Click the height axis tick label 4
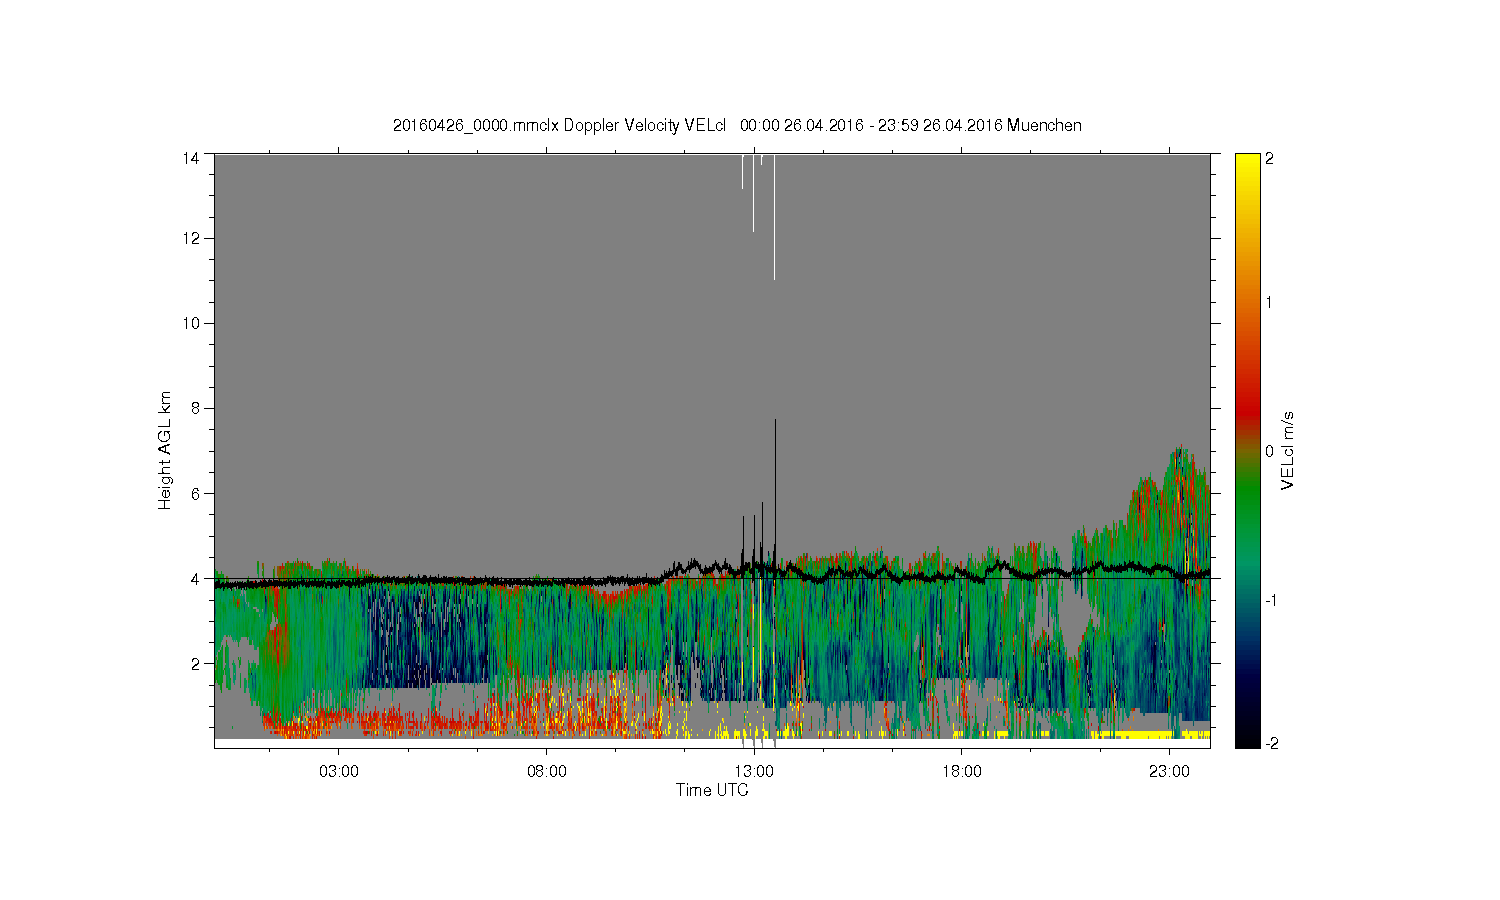The image size is (1500, 900). click(194, 578)
